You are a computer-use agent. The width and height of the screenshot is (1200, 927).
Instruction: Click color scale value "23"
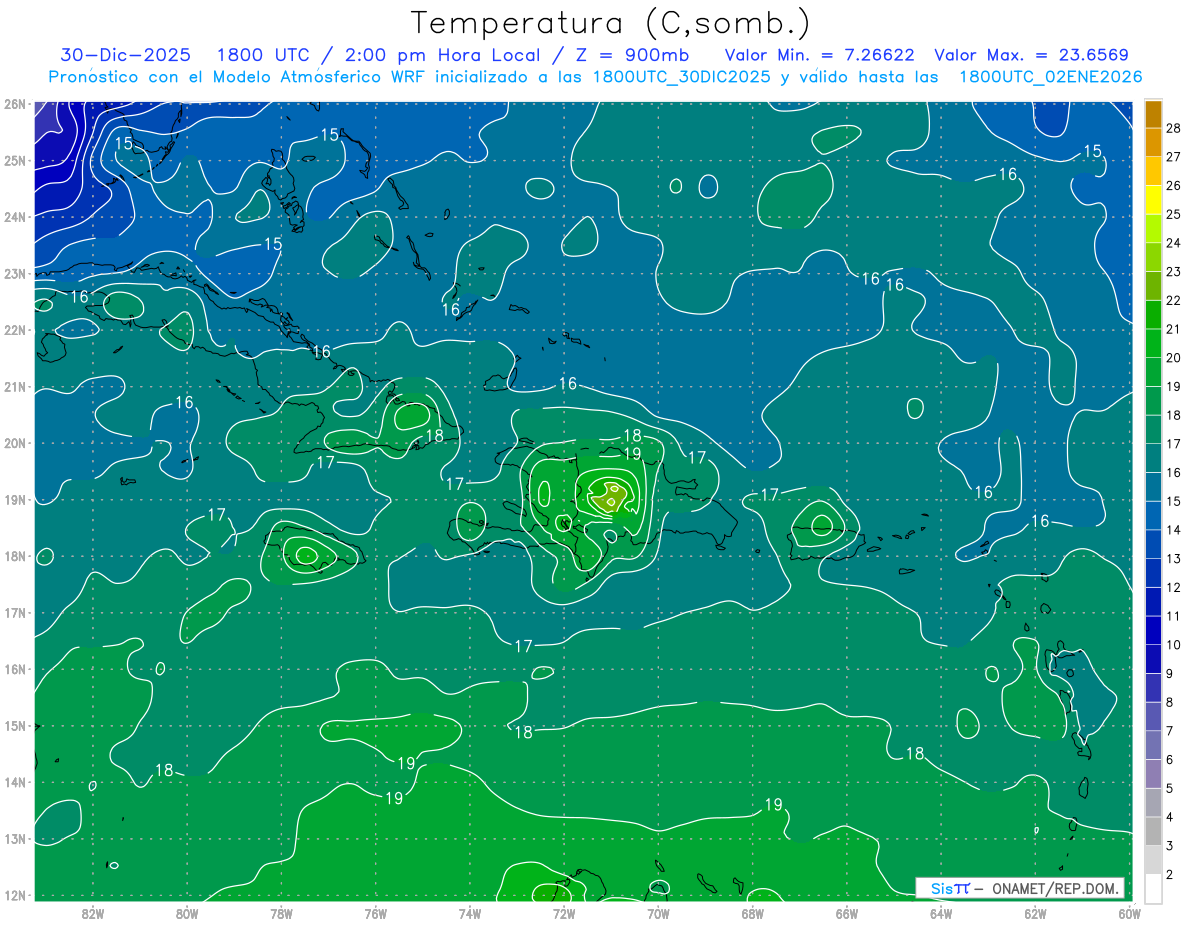pos(1174,272)
